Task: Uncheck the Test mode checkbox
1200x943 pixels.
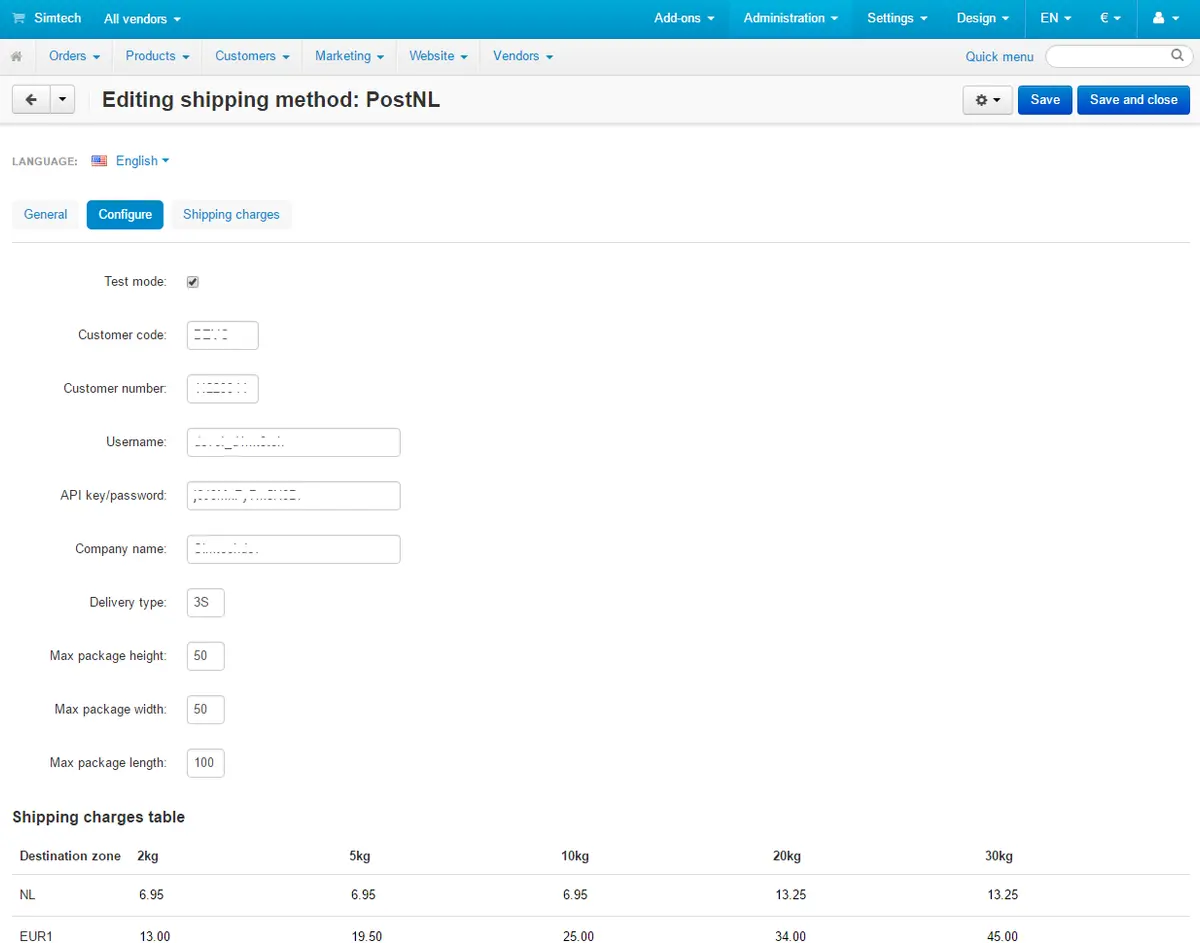Action: pos(193,282)
